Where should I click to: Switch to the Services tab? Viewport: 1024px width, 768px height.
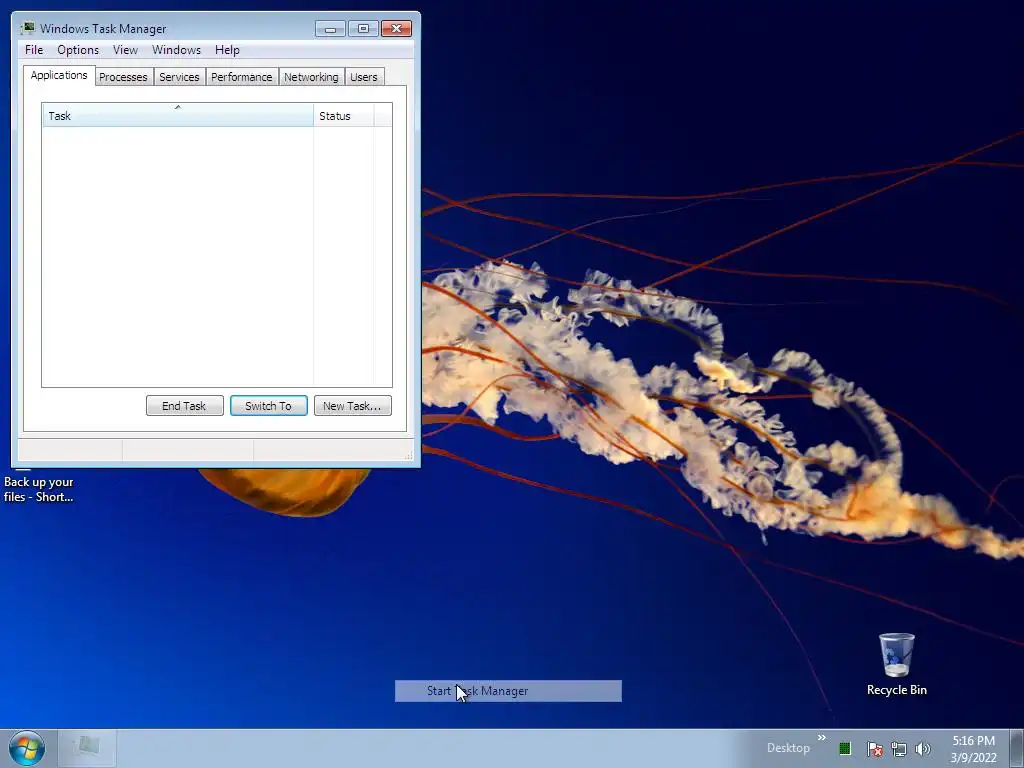179,77
